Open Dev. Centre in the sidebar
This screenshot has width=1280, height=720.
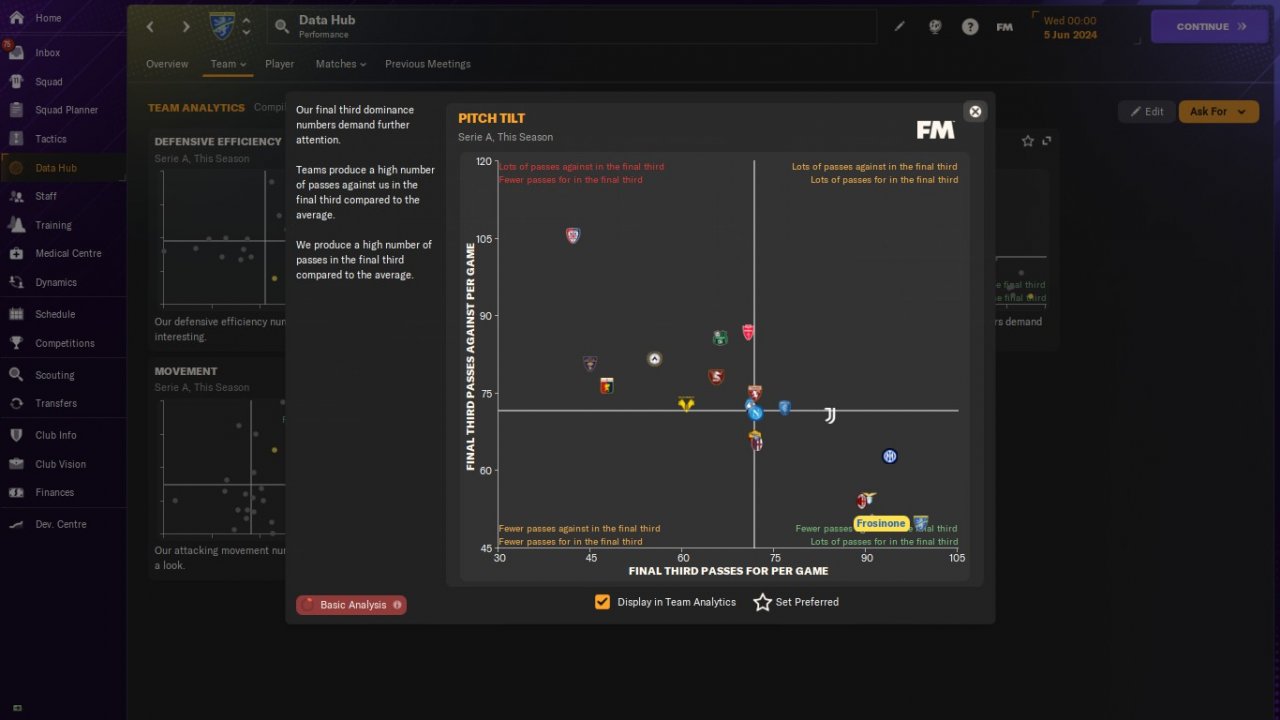pos(63,524)
